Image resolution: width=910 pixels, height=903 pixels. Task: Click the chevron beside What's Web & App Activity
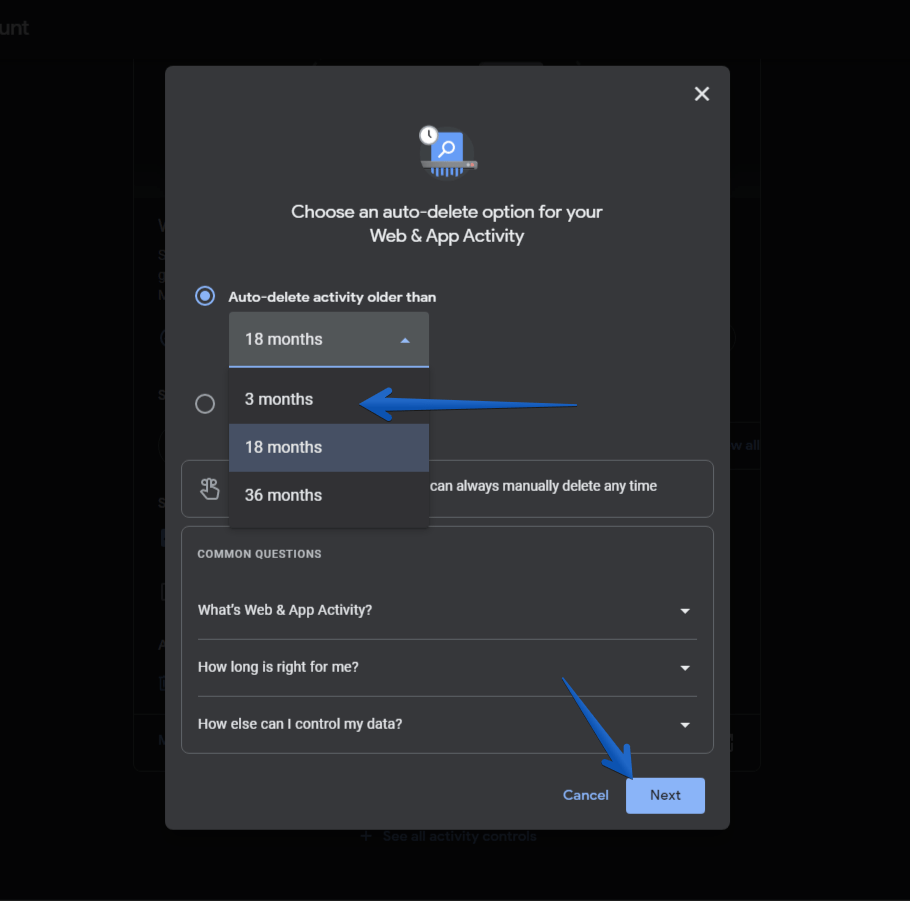pyautogui.click(x=685, y=611)
